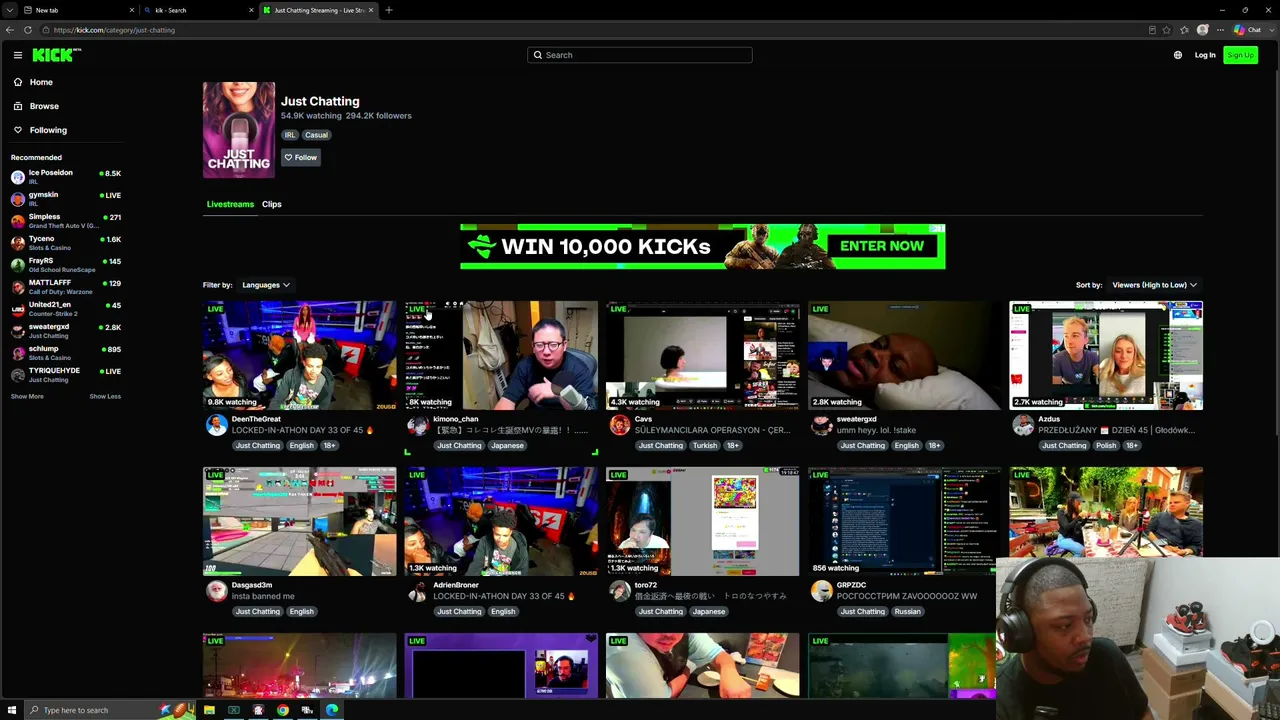The image size is (1280, 720).
Task: Open a new browser tab with plus
Action: 389,10
